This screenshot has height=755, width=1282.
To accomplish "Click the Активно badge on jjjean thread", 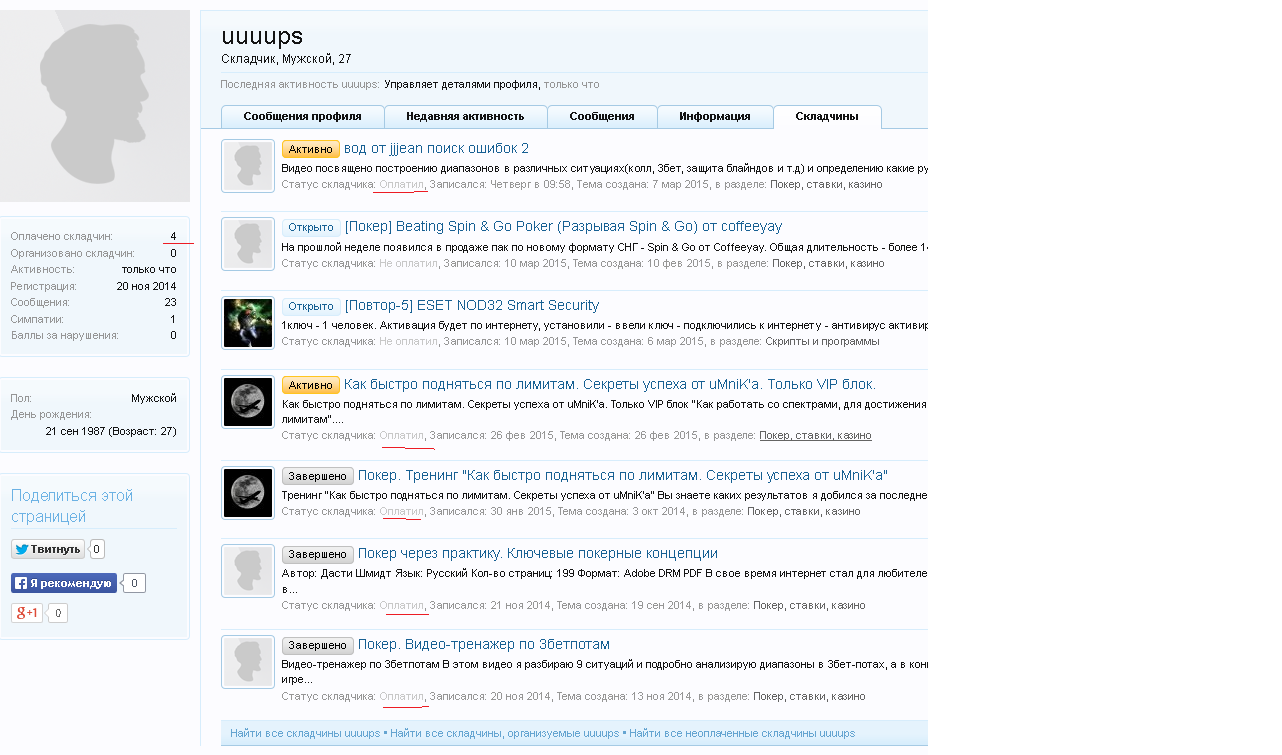I will [x=310, y=149].
